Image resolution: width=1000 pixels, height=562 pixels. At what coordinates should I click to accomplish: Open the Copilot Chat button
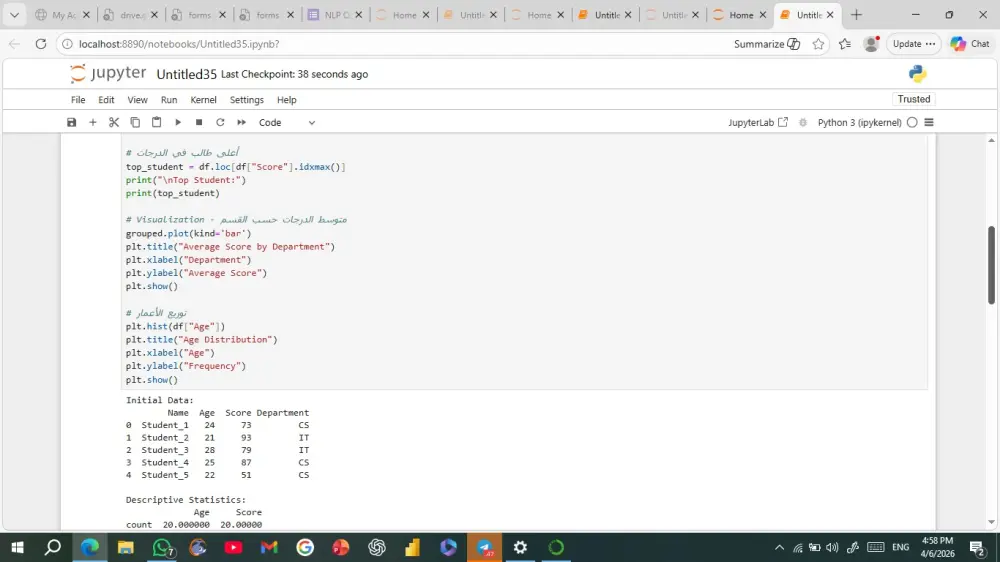click(x=970, y=44)
